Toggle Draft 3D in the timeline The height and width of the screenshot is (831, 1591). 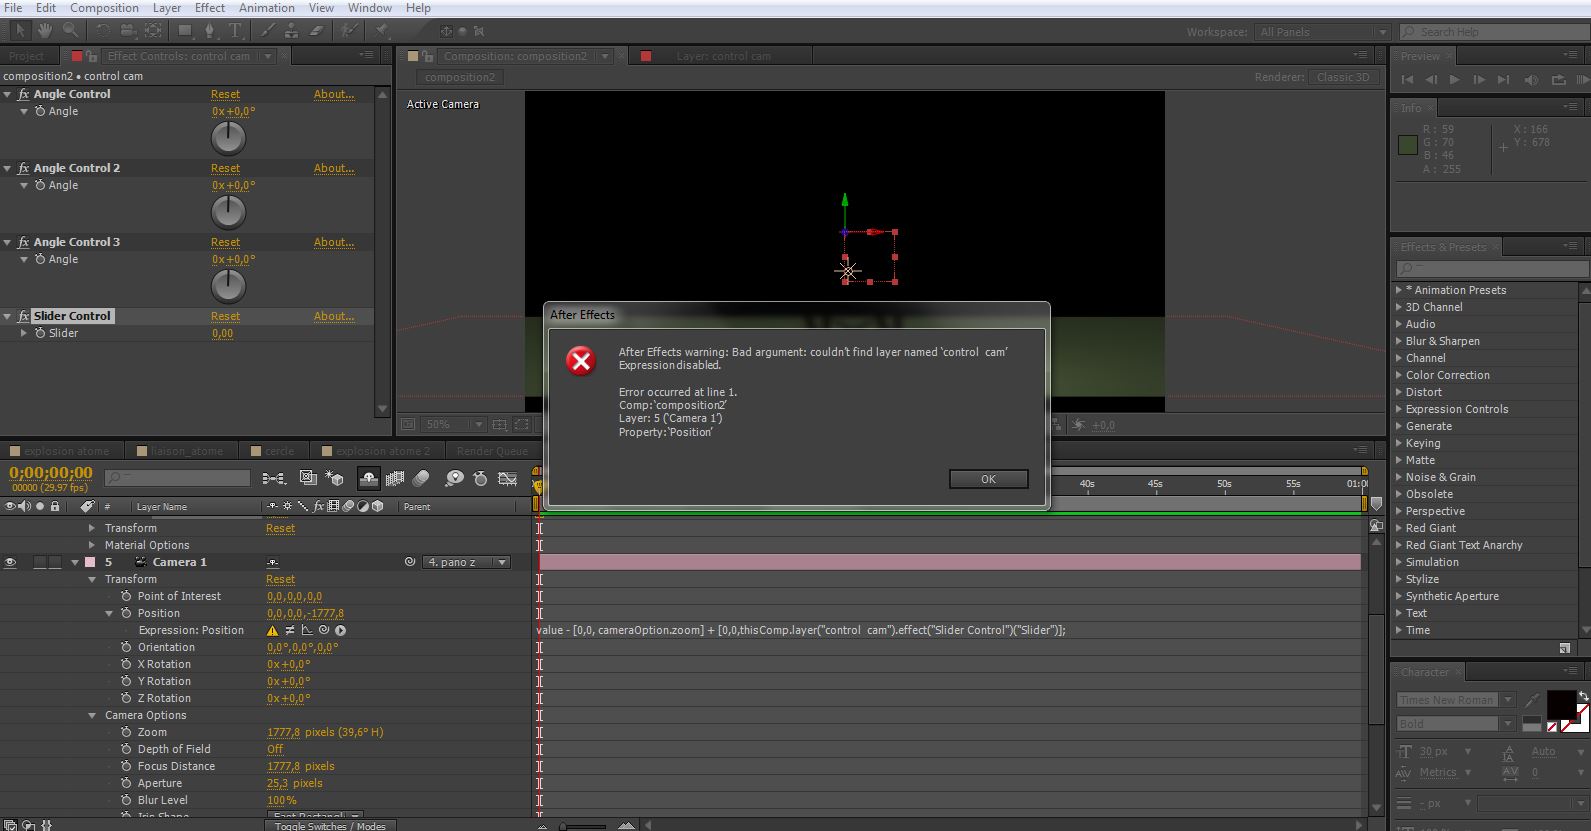335,478
